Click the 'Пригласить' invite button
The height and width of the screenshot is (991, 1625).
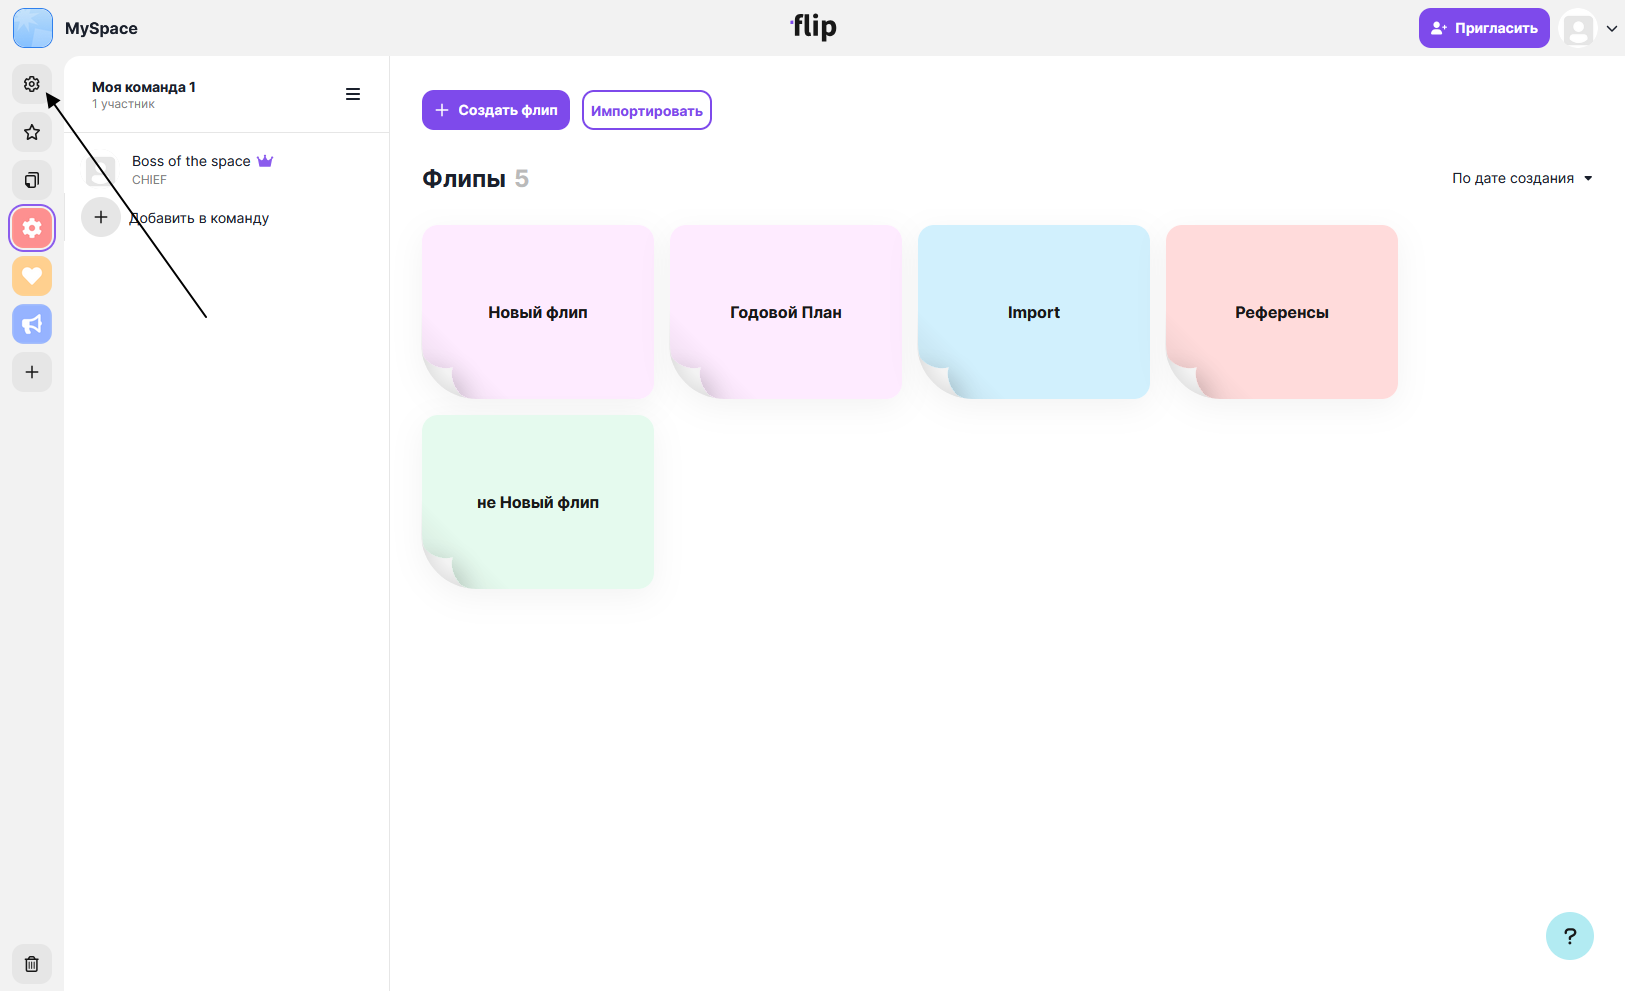point(1484,28)
